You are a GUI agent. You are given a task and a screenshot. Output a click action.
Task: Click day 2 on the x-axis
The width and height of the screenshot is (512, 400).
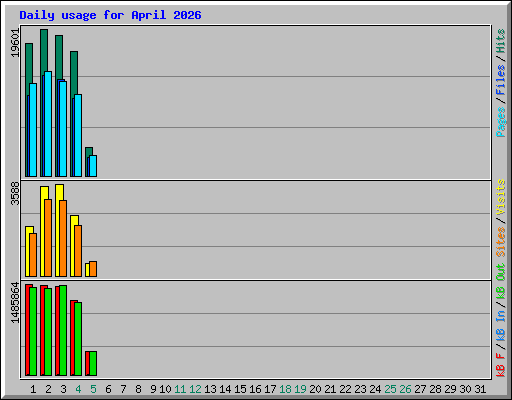pos(48,389)
